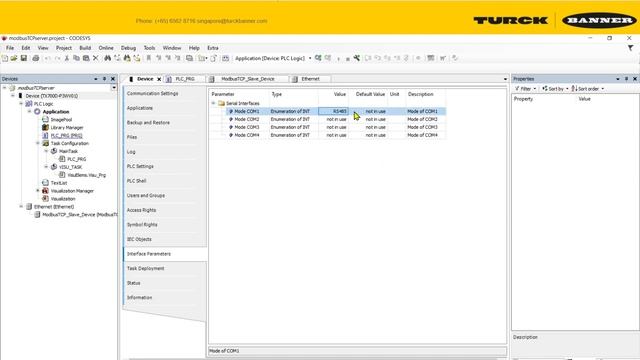Click the Library Manager book icon

click(45, 127)
